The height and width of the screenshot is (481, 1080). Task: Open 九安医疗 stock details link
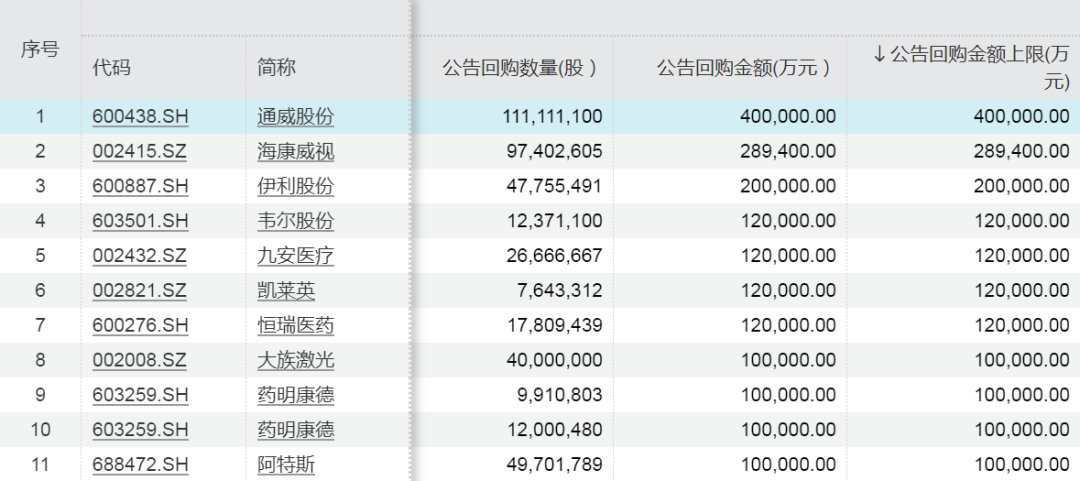pyautogui.click(x=295, y=256)
